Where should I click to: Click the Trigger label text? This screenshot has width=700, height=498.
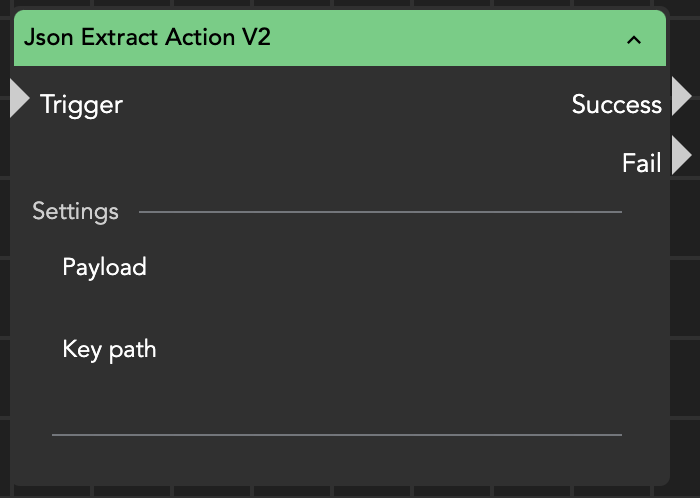[81, 104]
